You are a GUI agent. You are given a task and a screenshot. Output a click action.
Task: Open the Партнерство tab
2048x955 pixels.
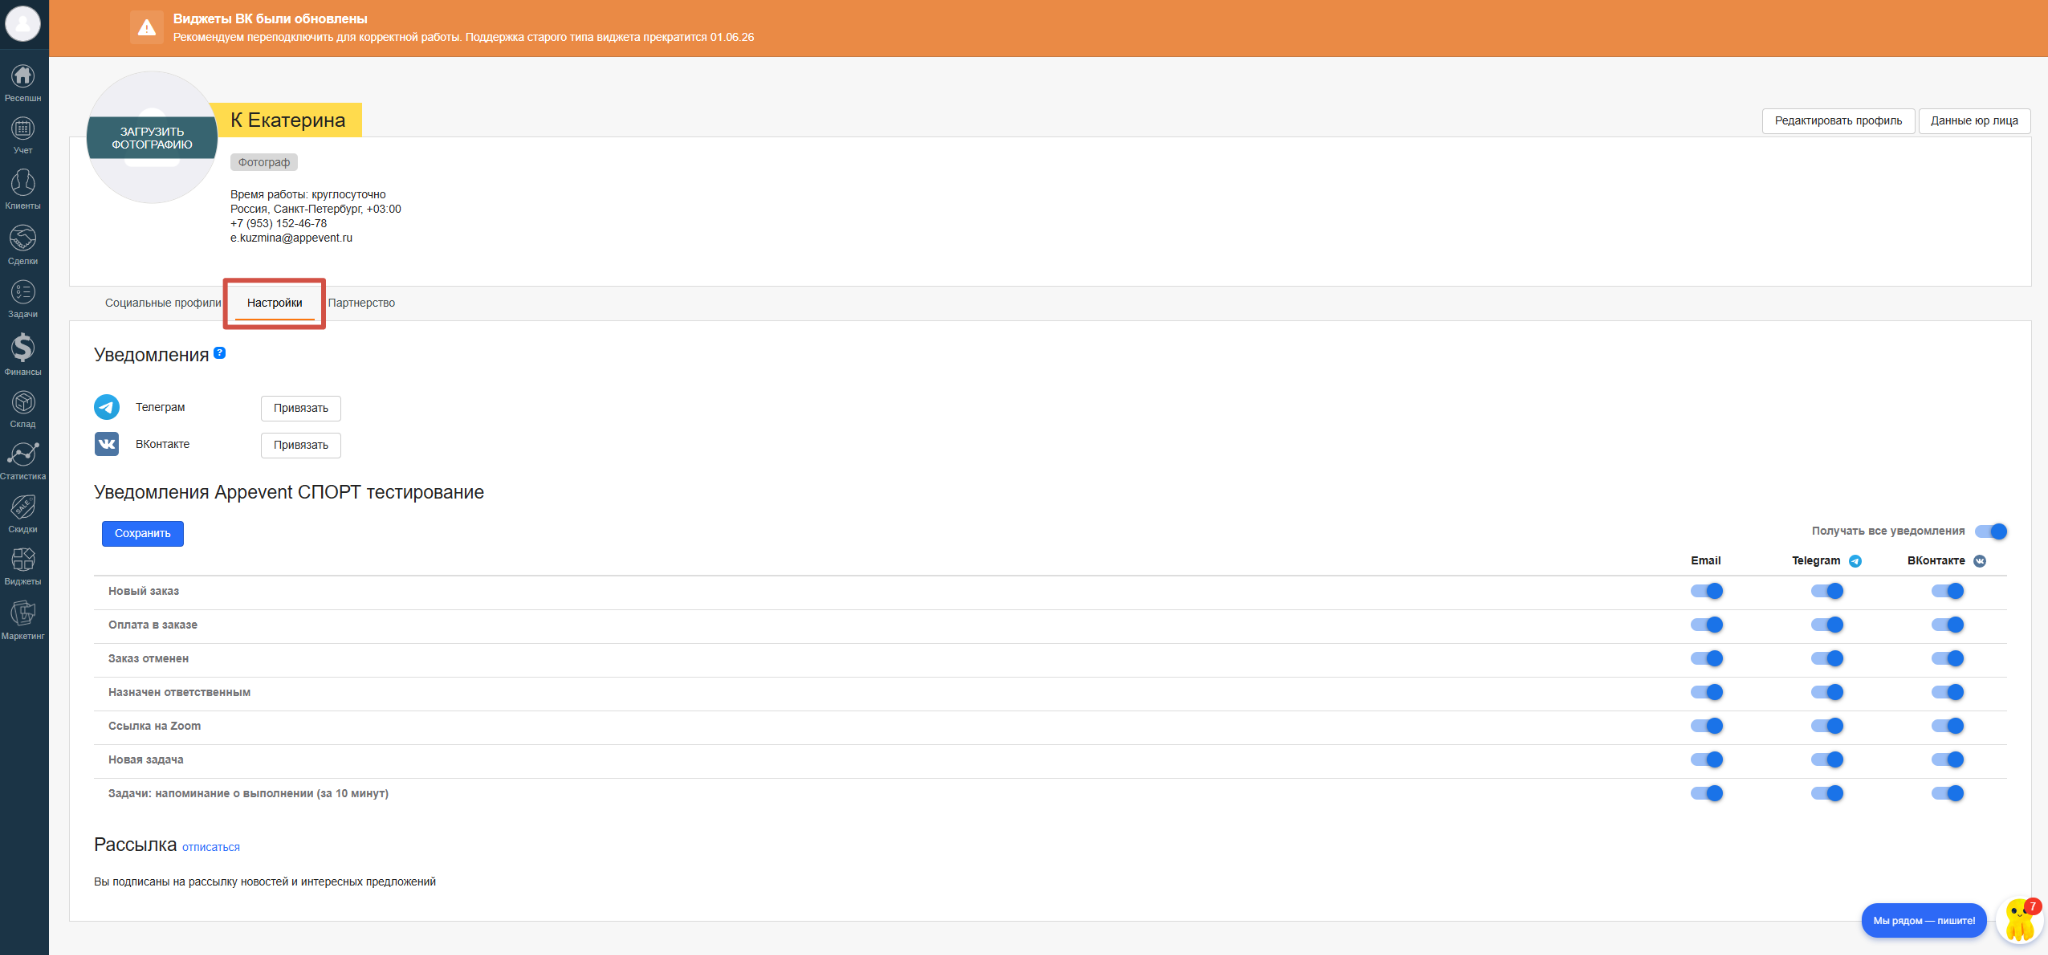pos(361,303)
